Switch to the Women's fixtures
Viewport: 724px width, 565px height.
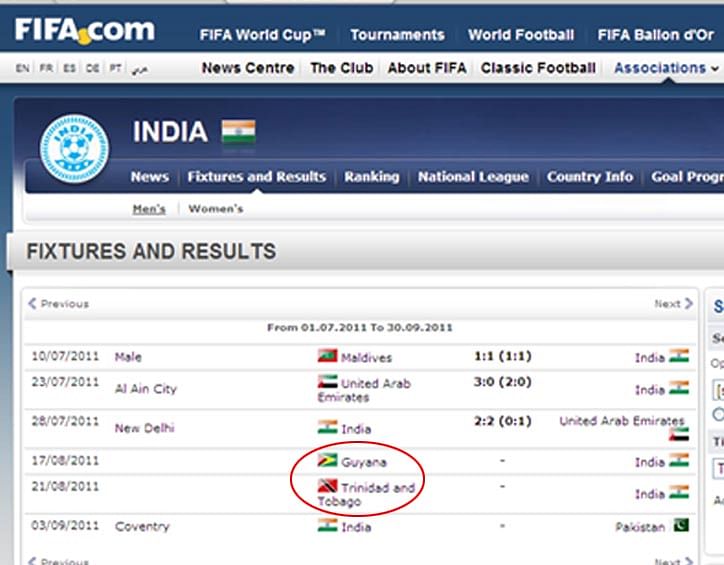[216, 209]
